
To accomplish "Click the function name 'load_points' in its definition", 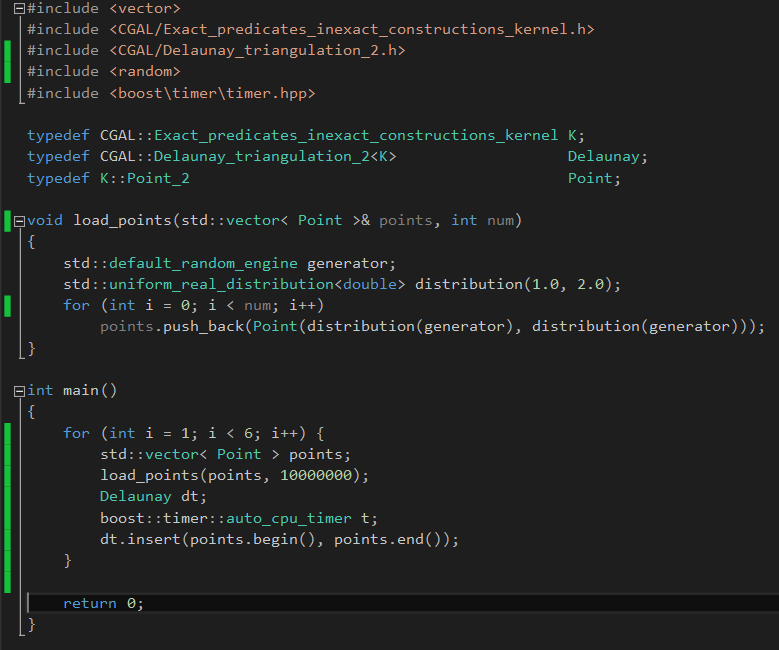I will (x=122, y=221).
